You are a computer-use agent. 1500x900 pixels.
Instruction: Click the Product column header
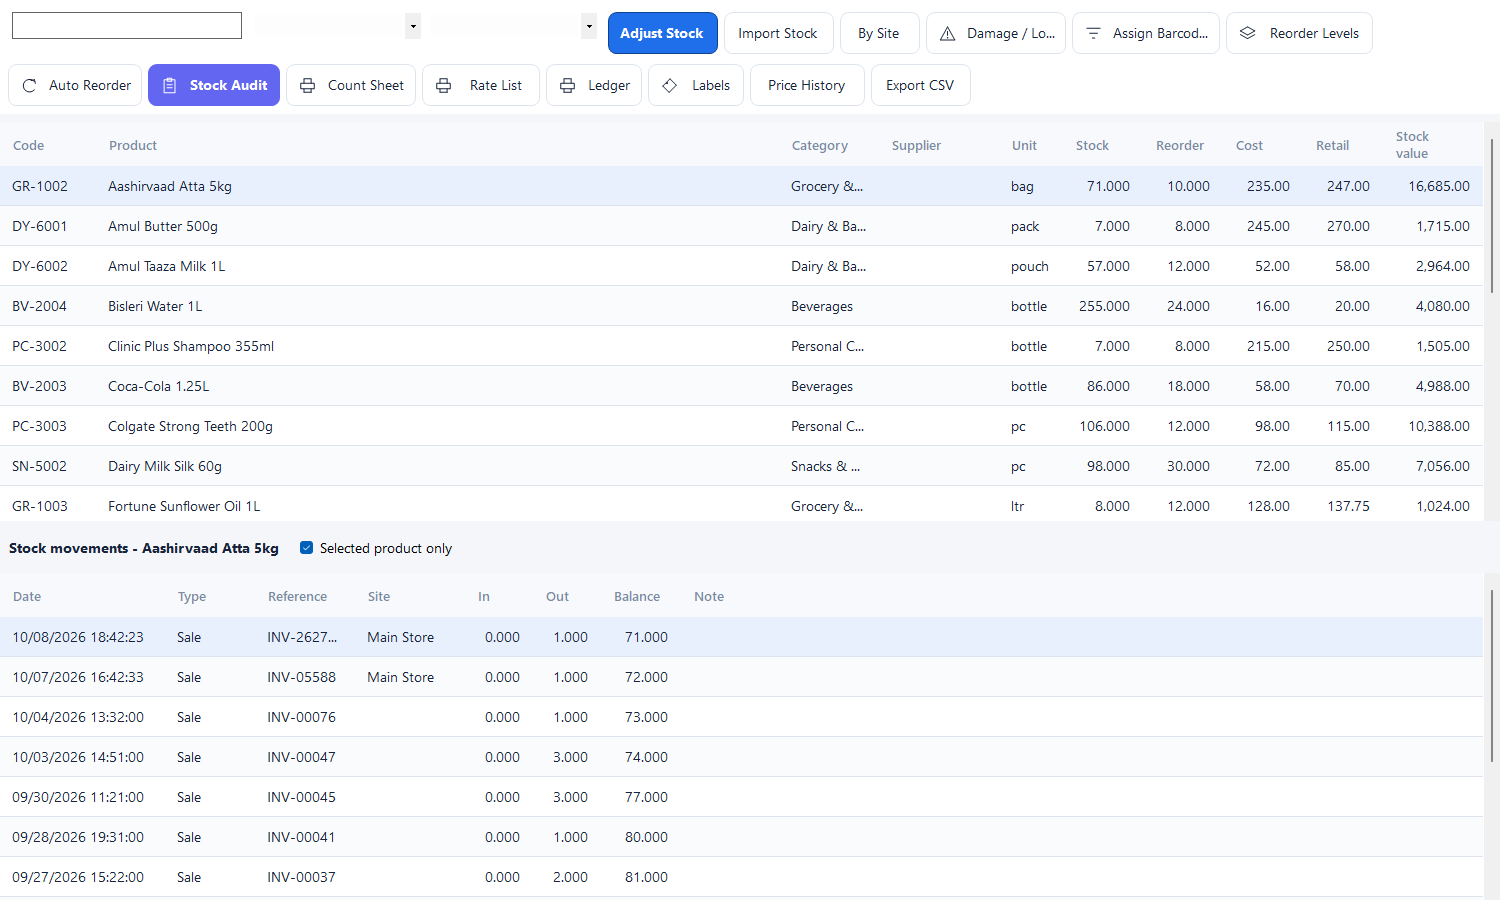click(x=133, y=145)
